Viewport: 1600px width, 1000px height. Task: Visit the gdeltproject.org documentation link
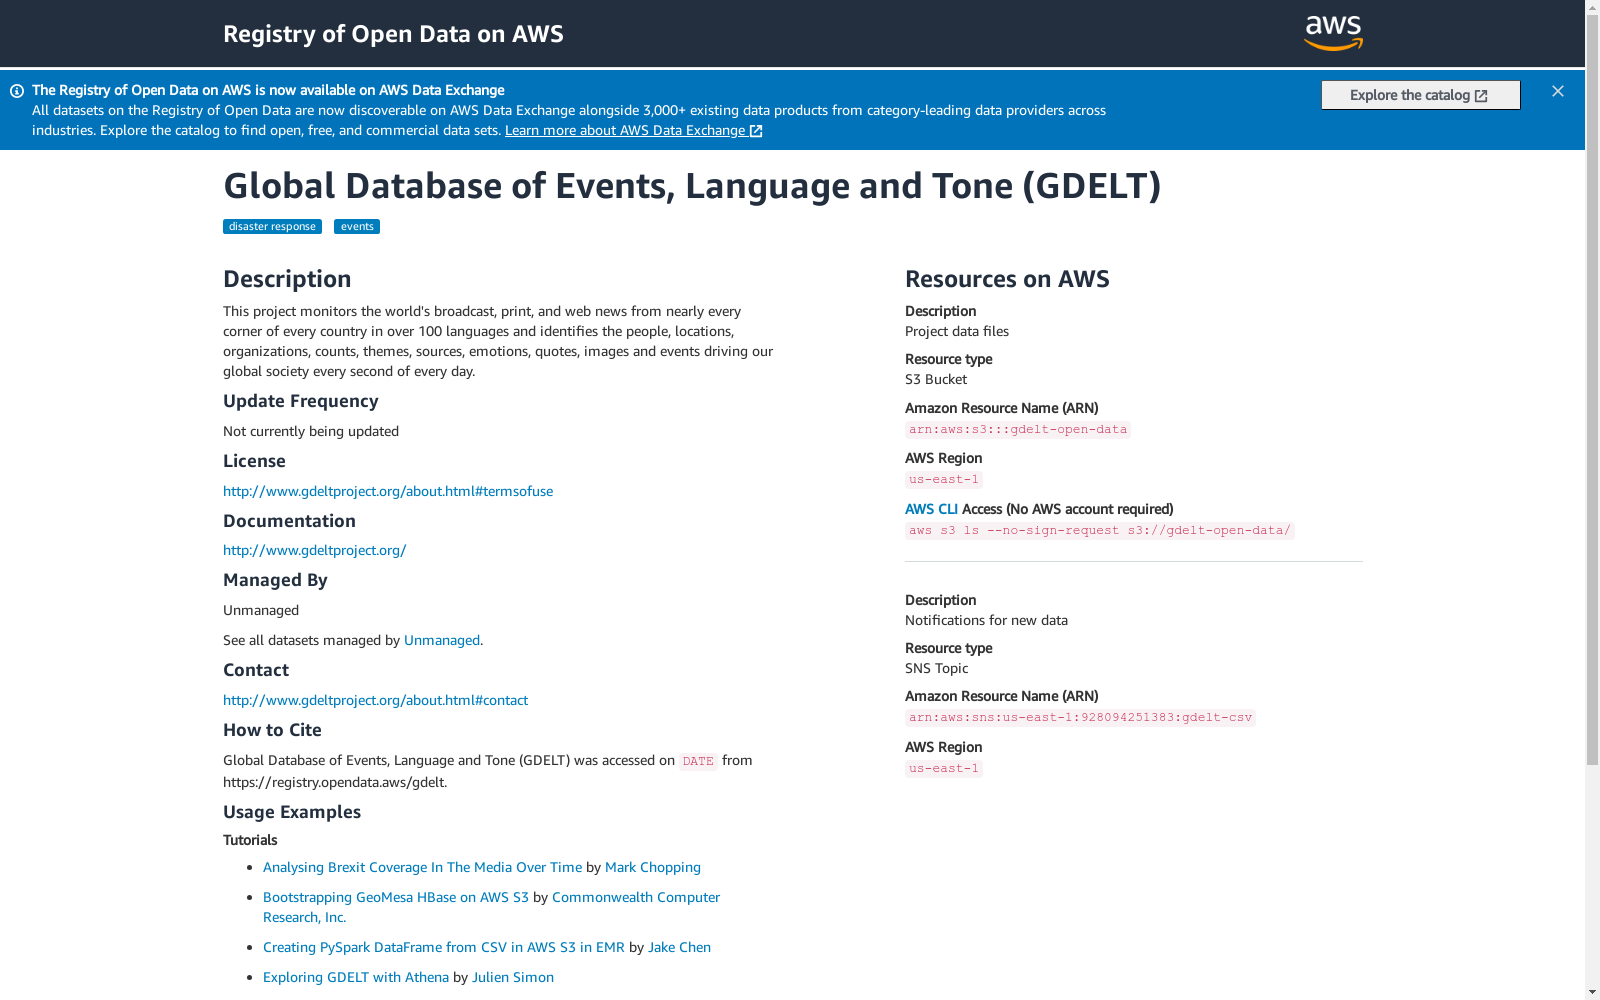314,550
